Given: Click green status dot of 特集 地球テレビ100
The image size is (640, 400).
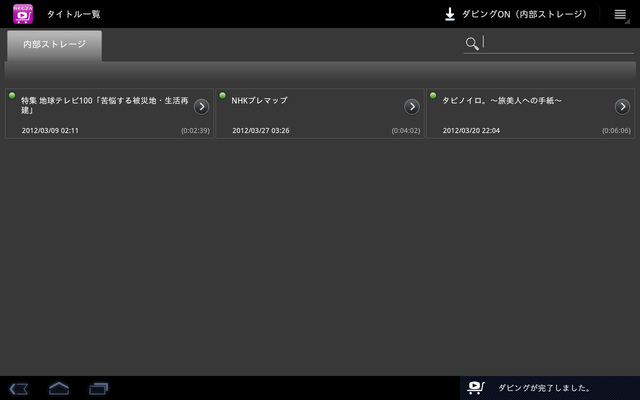Looking at the screenshot, I should coord(12,96).
